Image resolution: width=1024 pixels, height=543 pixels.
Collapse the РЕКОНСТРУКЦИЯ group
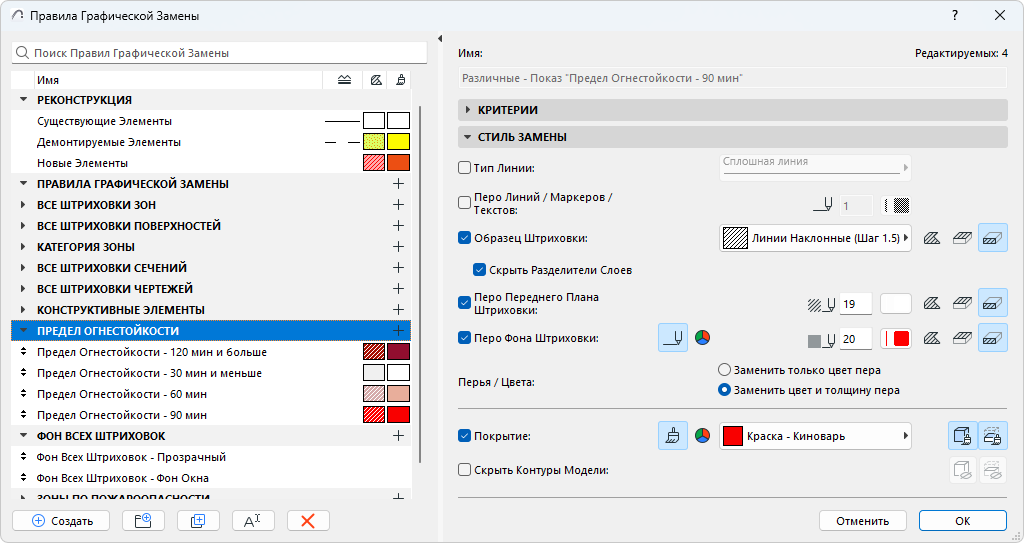pos(24,100)
